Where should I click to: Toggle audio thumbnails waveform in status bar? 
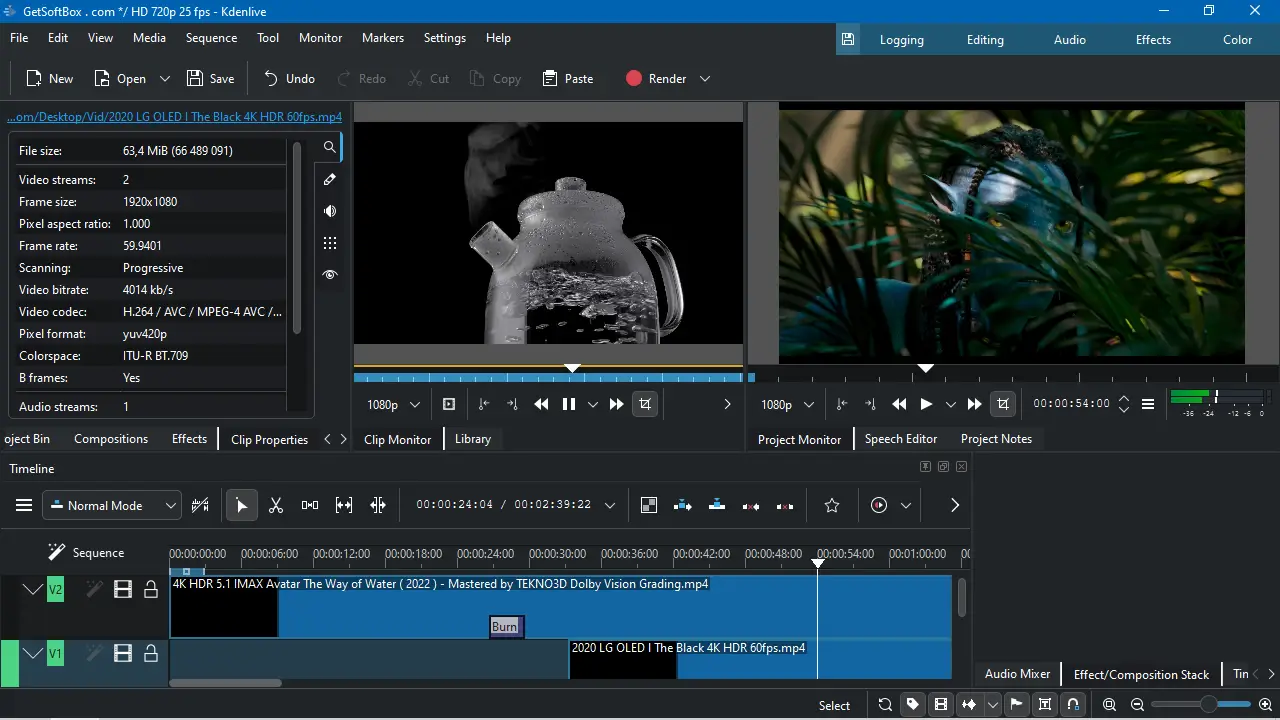point(969,704)
